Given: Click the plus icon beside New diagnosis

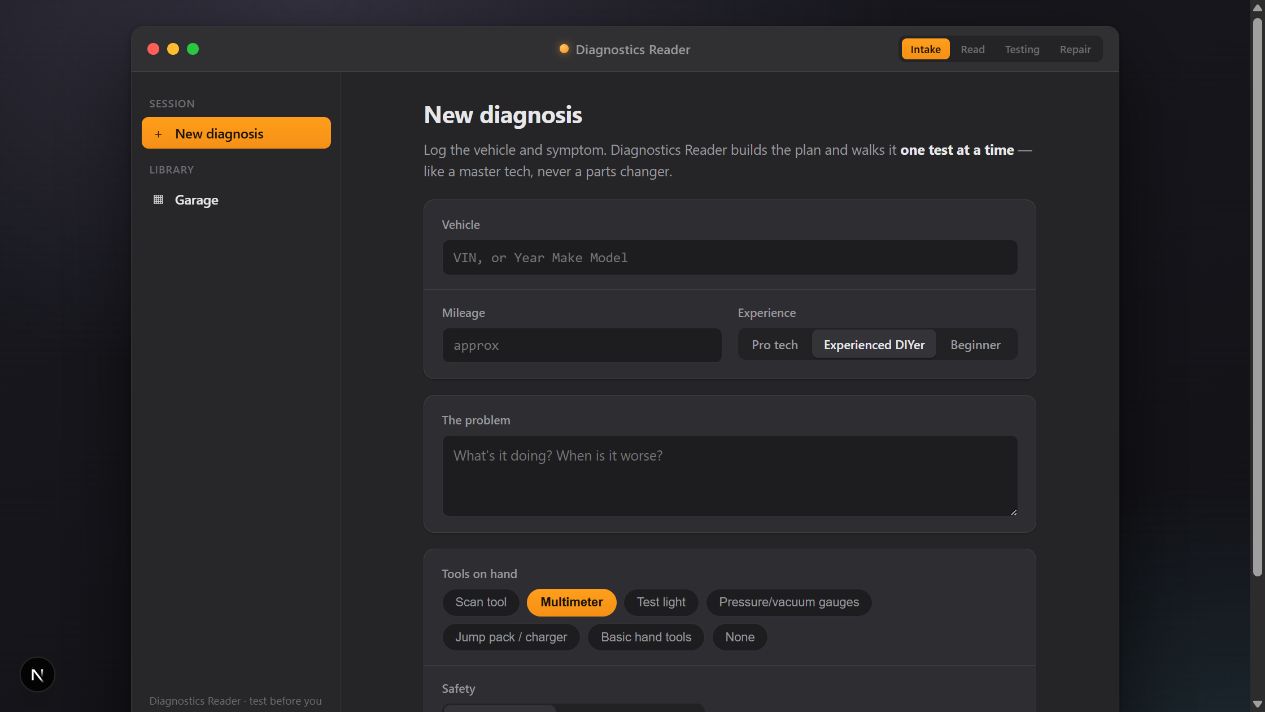Looking at the screenshot, I should (158, 134).
